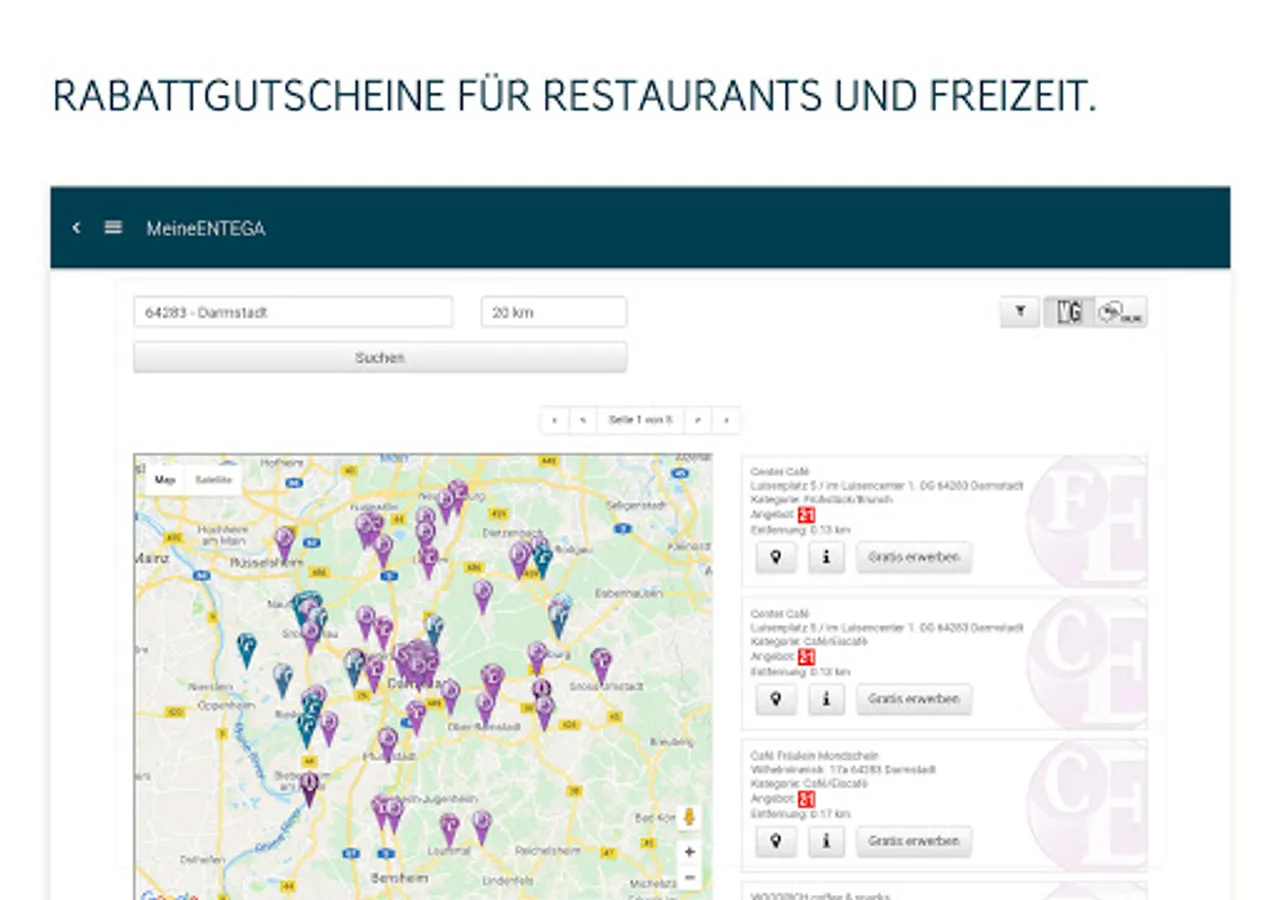This screenshot has height=900, width=1280.
Task: Go to next results page
Action: tap(698, 420)
